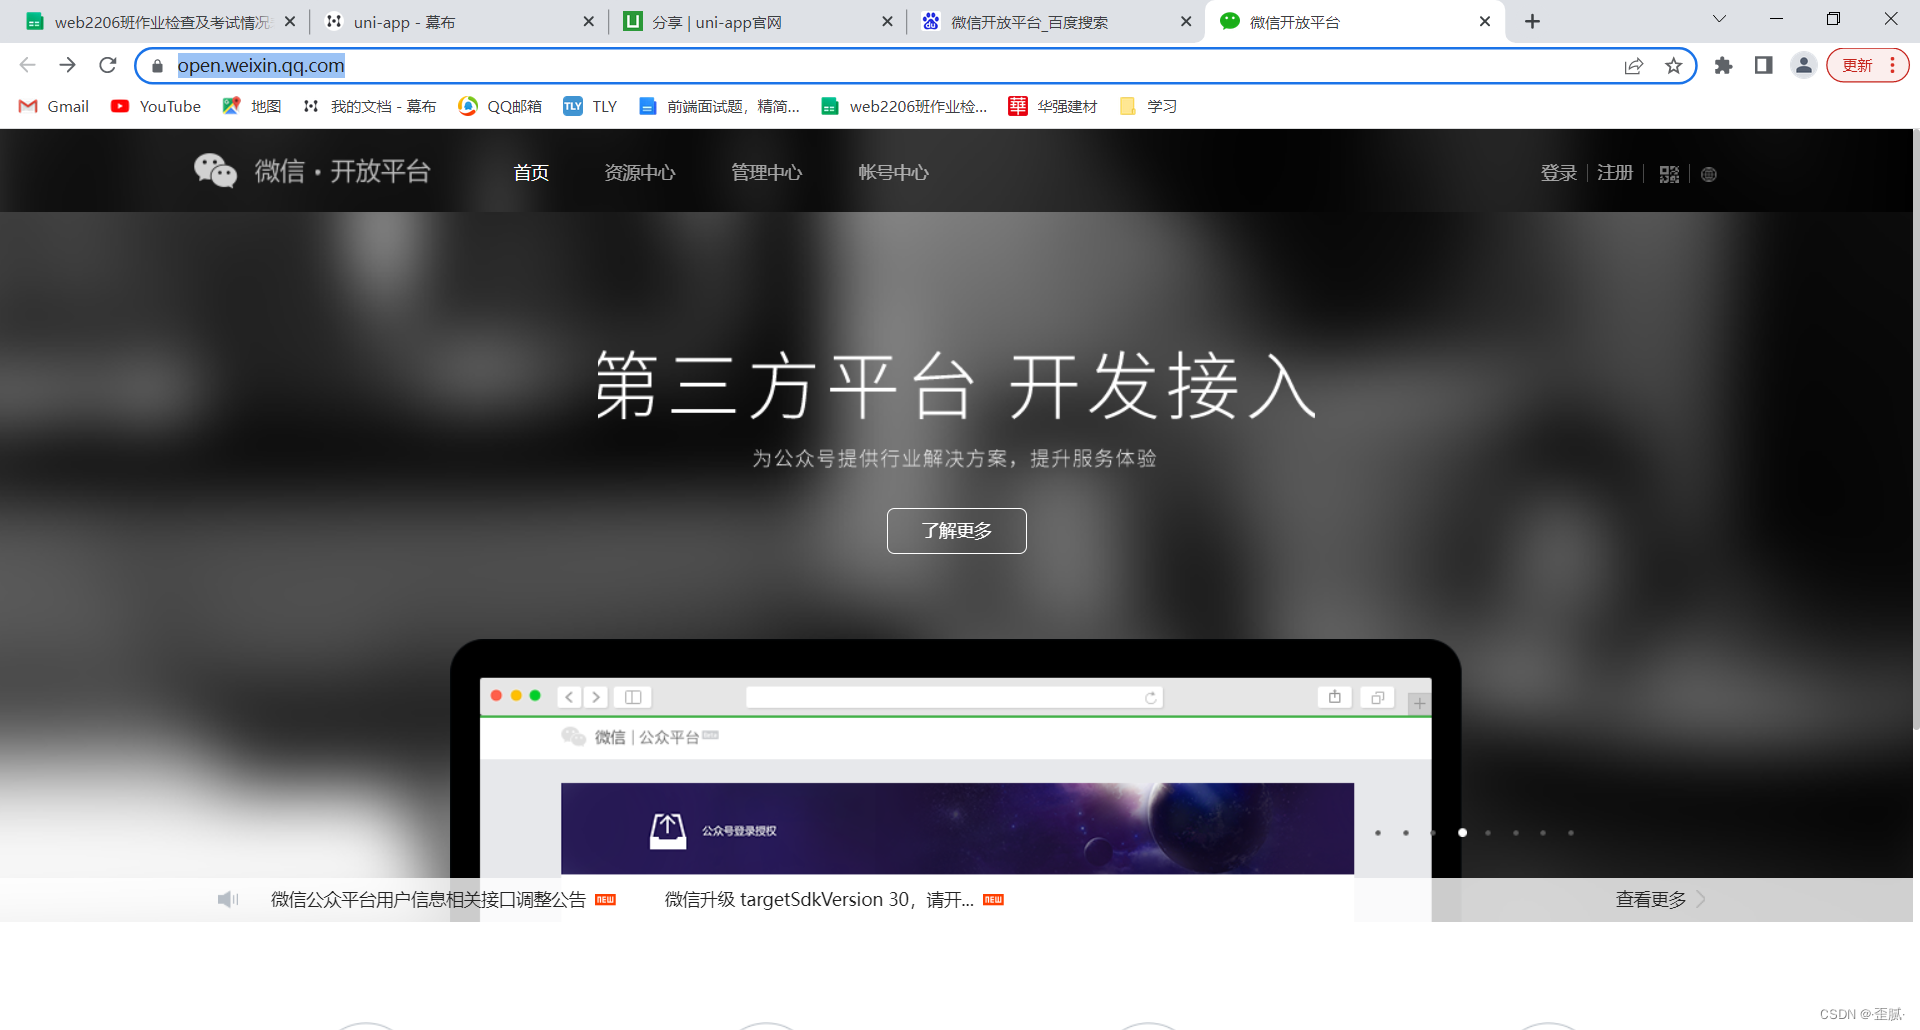Open the browser extensions puzzle icon
This screenshot has width=1920, height=1030.
point(1723,65)
